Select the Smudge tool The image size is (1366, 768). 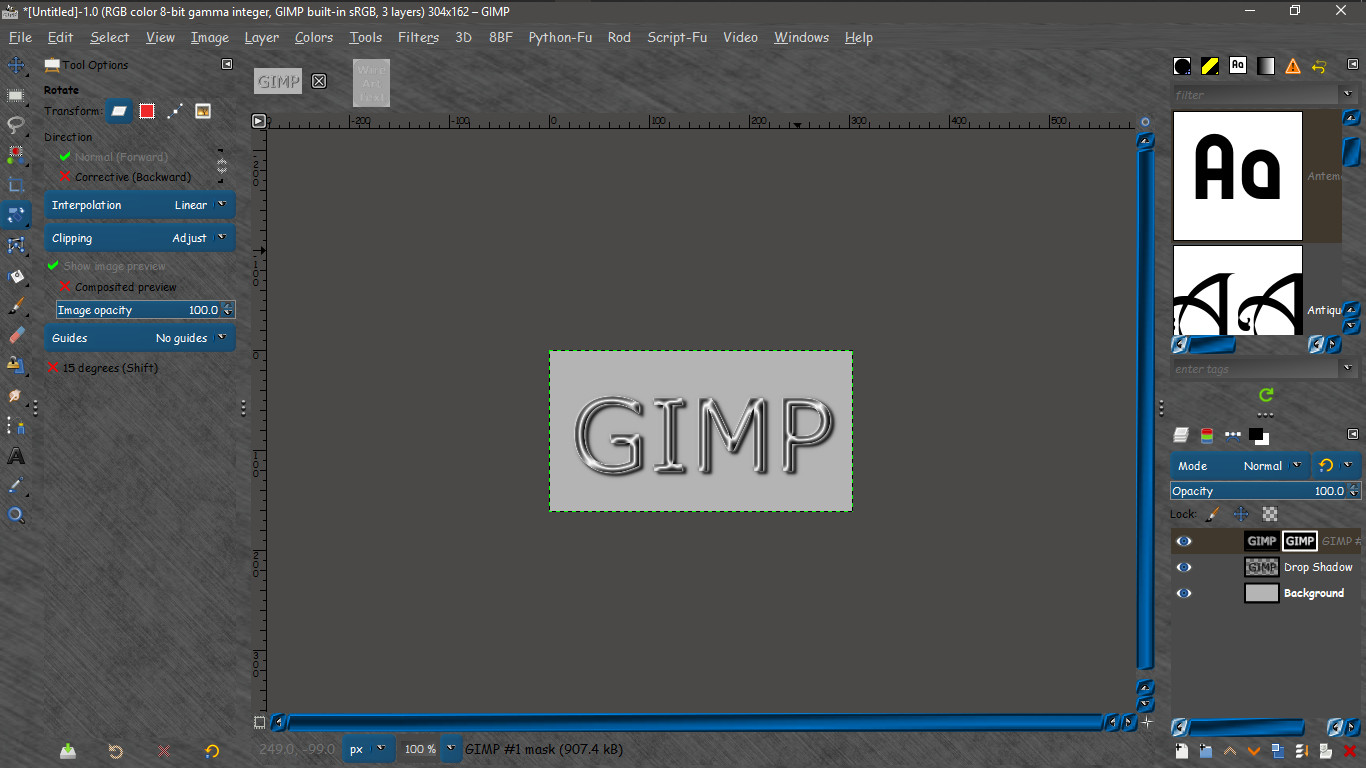coord(16,396)
